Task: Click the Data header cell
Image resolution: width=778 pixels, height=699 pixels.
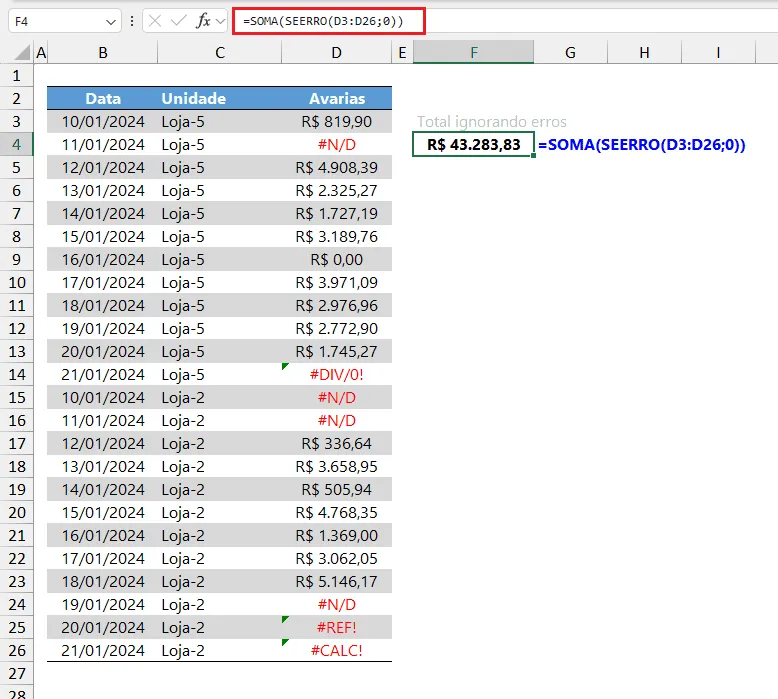Action: coord(103,98)
